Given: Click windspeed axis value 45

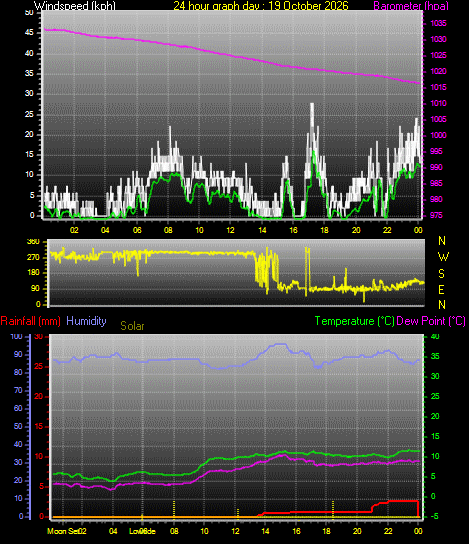Looking at the screenshot, I should point(29,33).
